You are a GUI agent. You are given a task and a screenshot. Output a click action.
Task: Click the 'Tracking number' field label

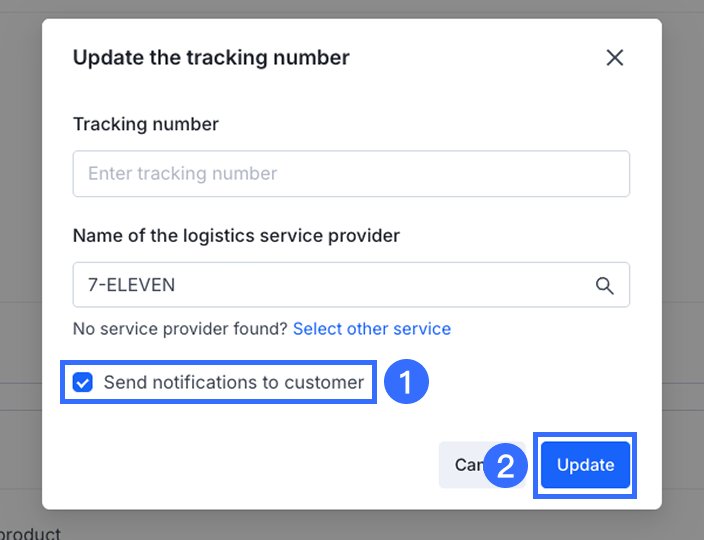[x=146, y=124]
